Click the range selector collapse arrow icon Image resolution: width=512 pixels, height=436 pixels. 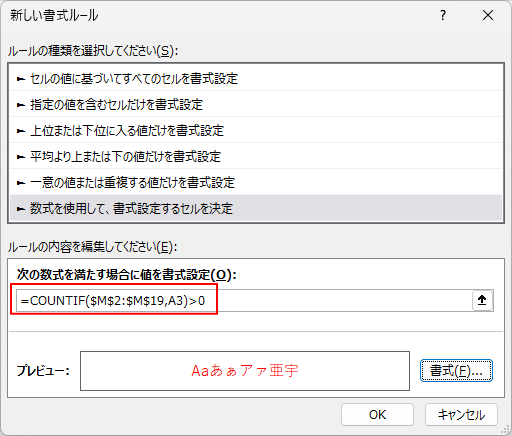click(x=482, y=300)
